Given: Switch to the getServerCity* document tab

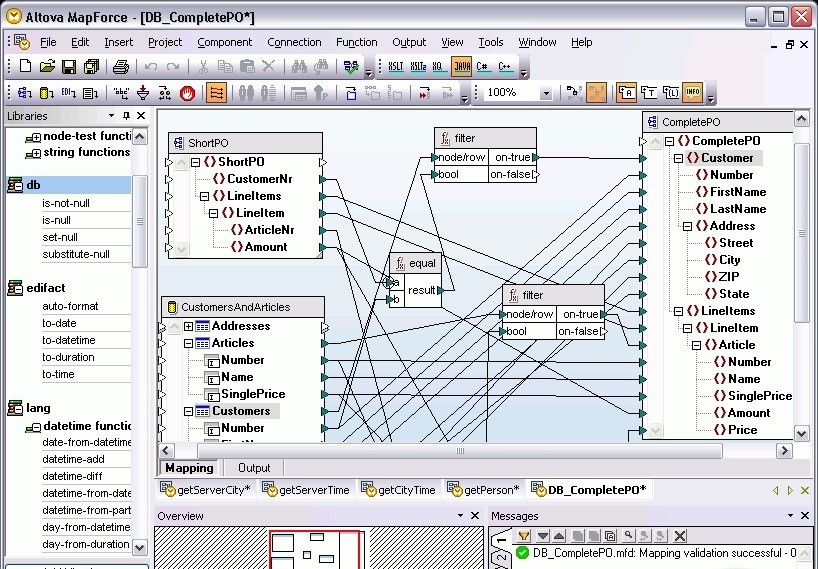Looking at the screenshot, I should click(x=207, y=490).
